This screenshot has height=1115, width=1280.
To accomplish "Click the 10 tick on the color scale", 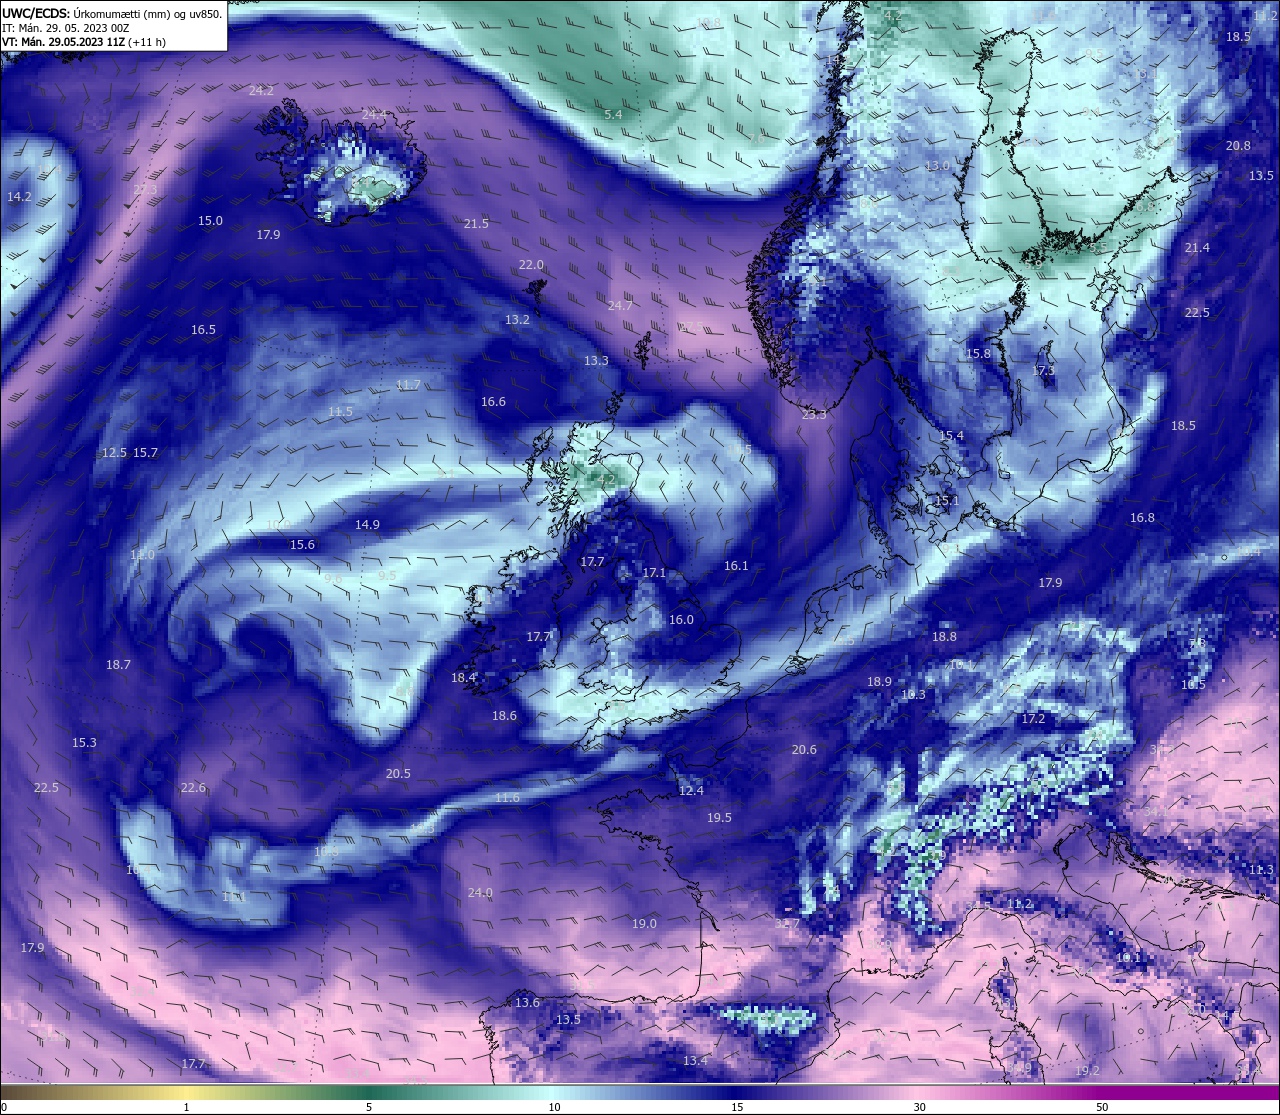I will tap(554, 1107).
